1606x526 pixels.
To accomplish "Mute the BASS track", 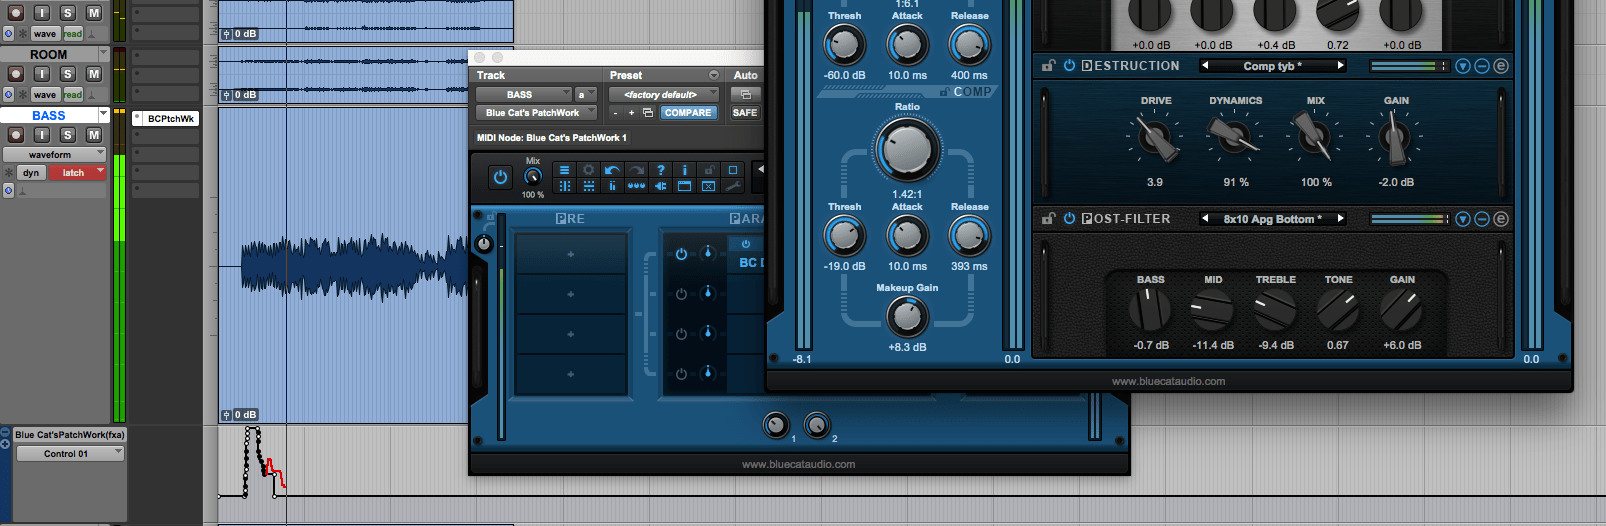I will pos(94,135).
